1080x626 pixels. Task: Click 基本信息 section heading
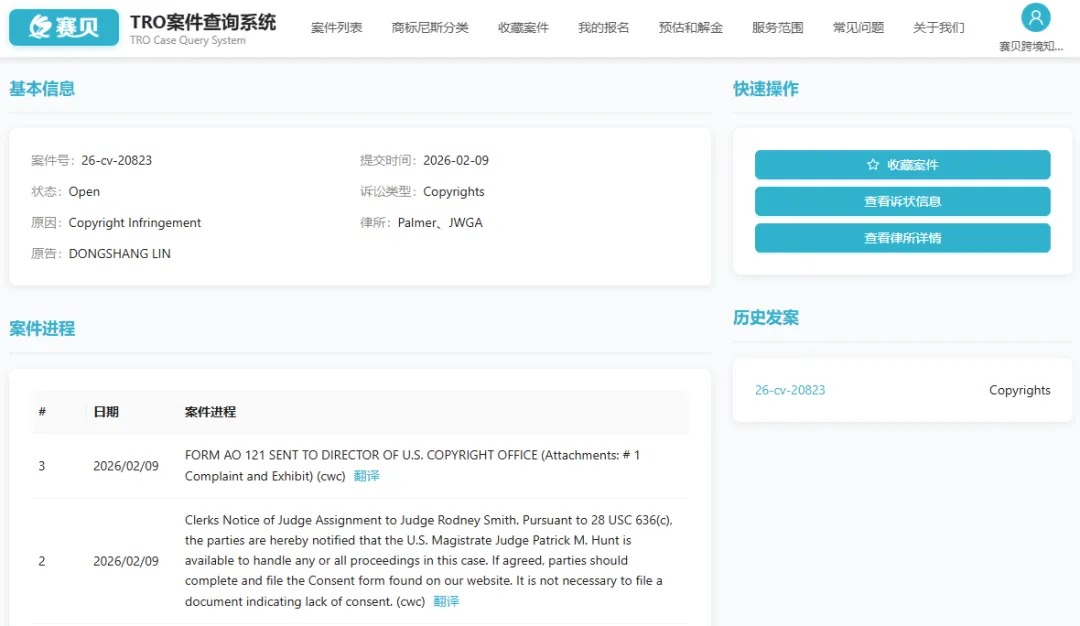pos(42,89)
